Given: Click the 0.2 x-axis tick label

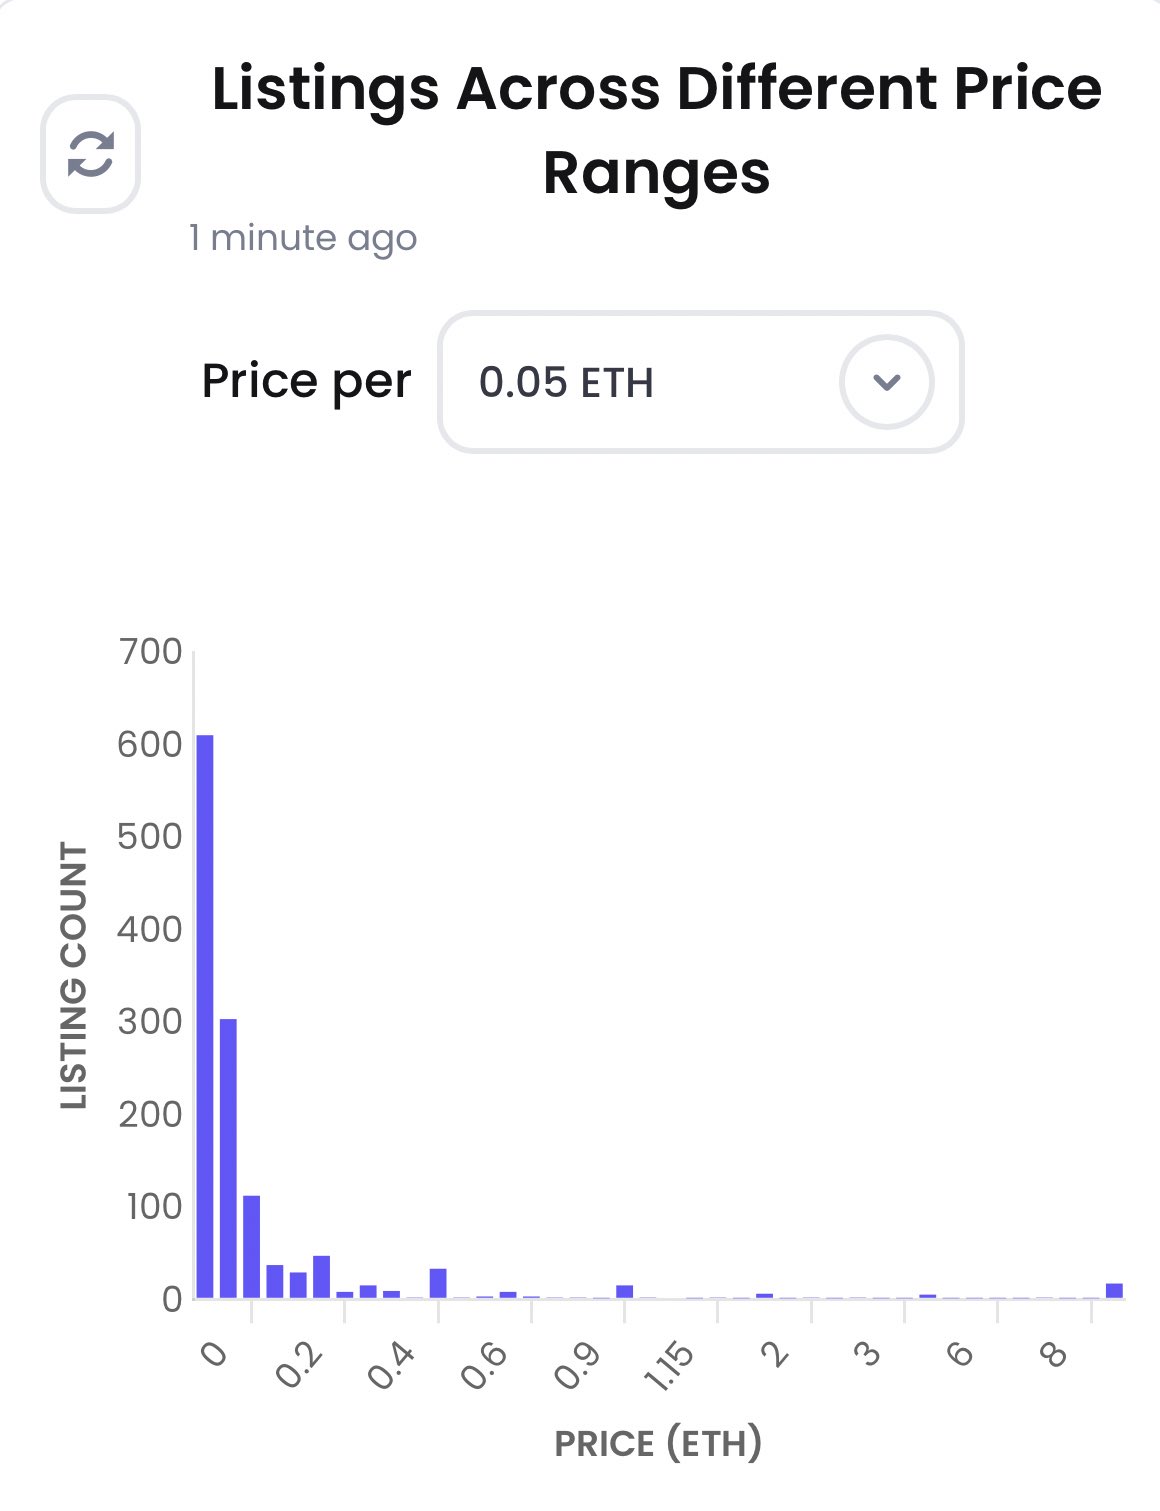Looking at the screenshot, I should (x=298, y=1365).
